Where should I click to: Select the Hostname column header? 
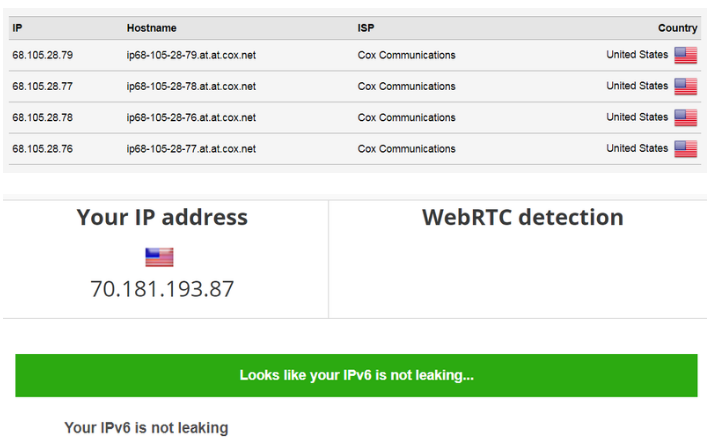coord(152,28)
